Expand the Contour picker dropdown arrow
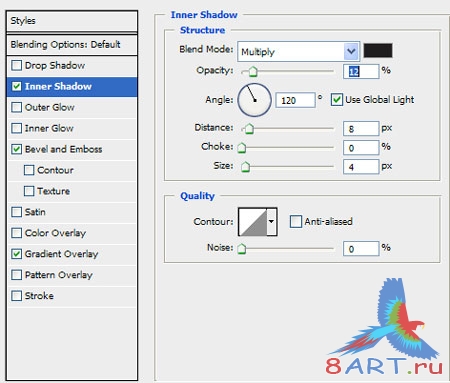This screenshot has height=383, width=450. [x=272, y=222]
